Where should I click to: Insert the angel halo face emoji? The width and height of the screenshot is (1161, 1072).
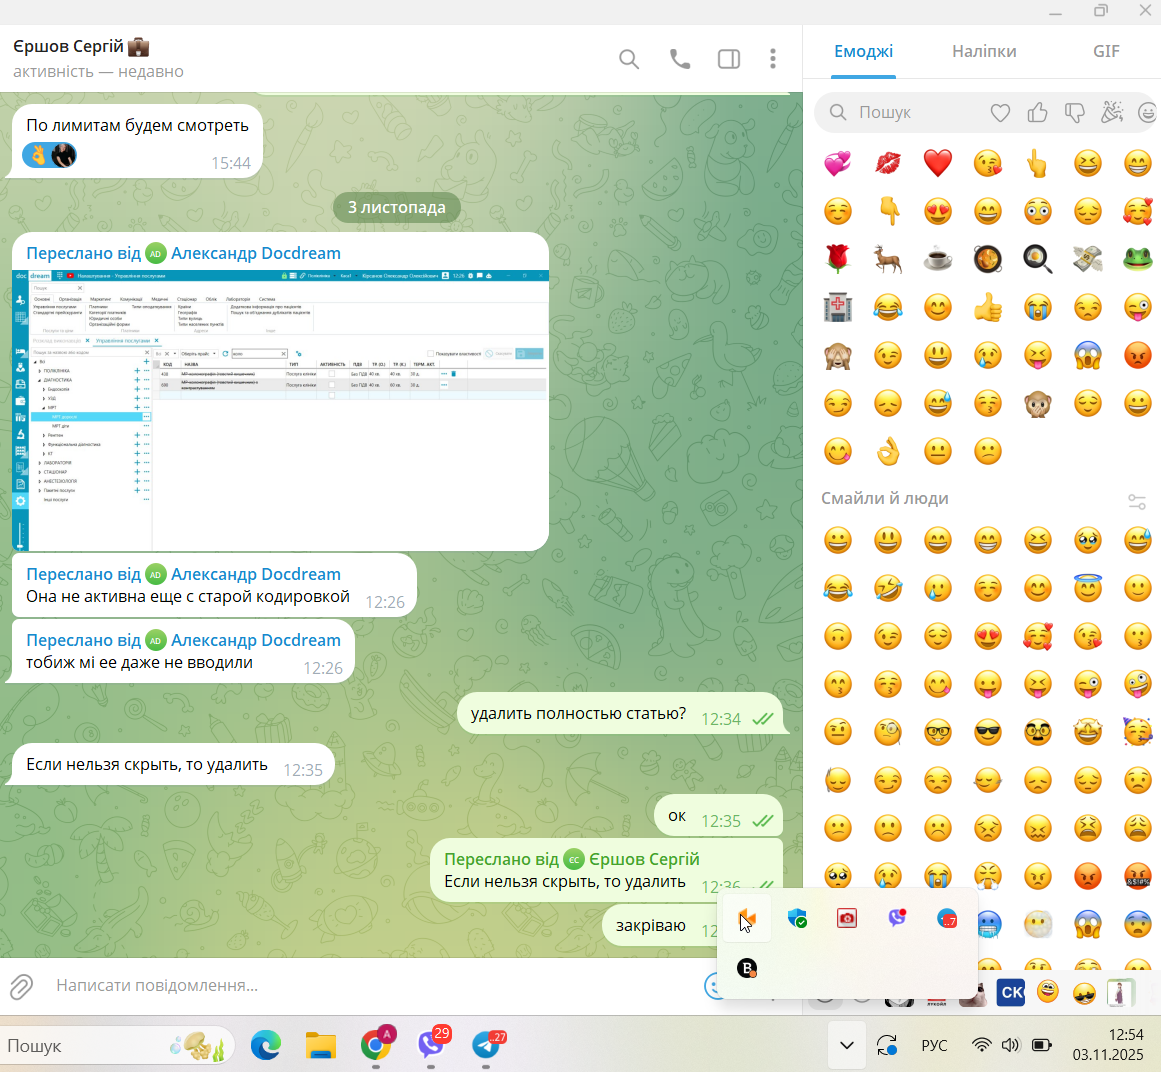pyautogui.click(x=1088, y=588)
